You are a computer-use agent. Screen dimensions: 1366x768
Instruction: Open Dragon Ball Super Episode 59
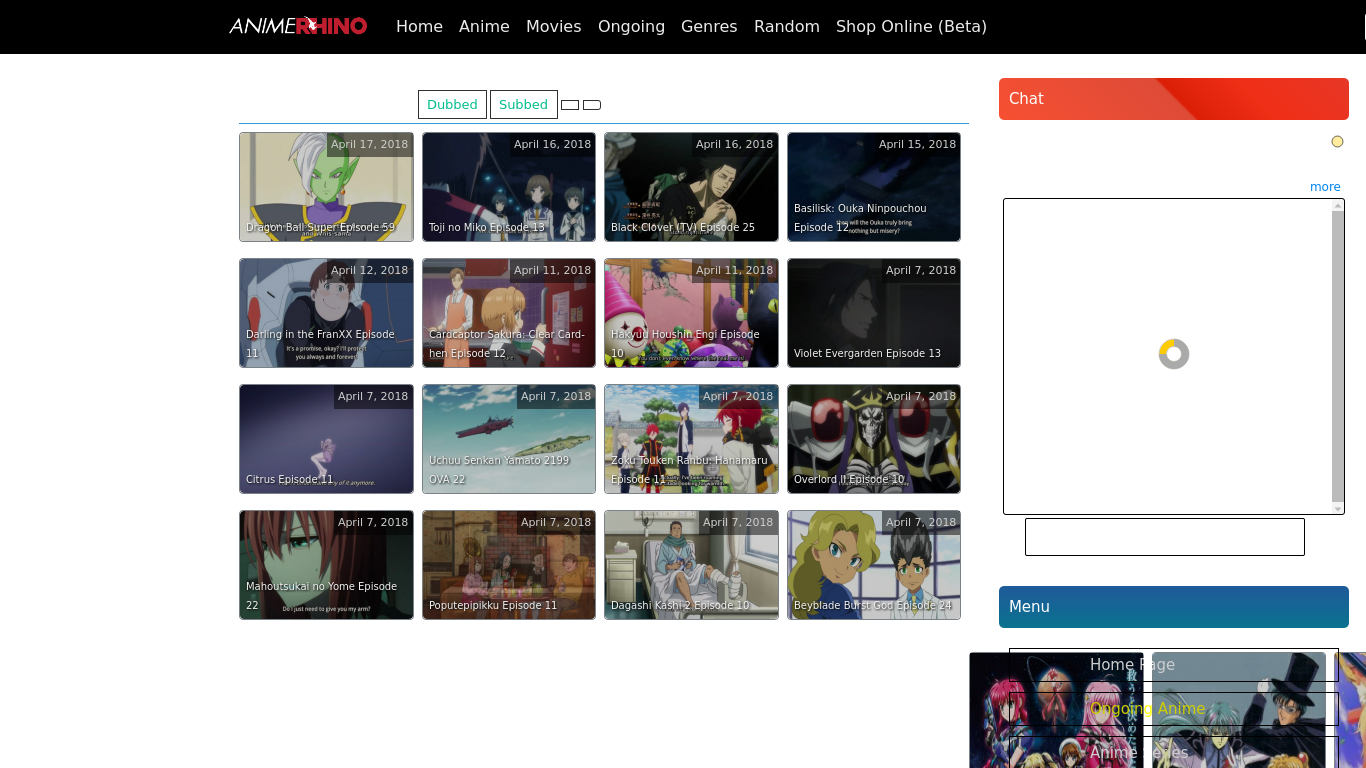click(x=326, y=187)
